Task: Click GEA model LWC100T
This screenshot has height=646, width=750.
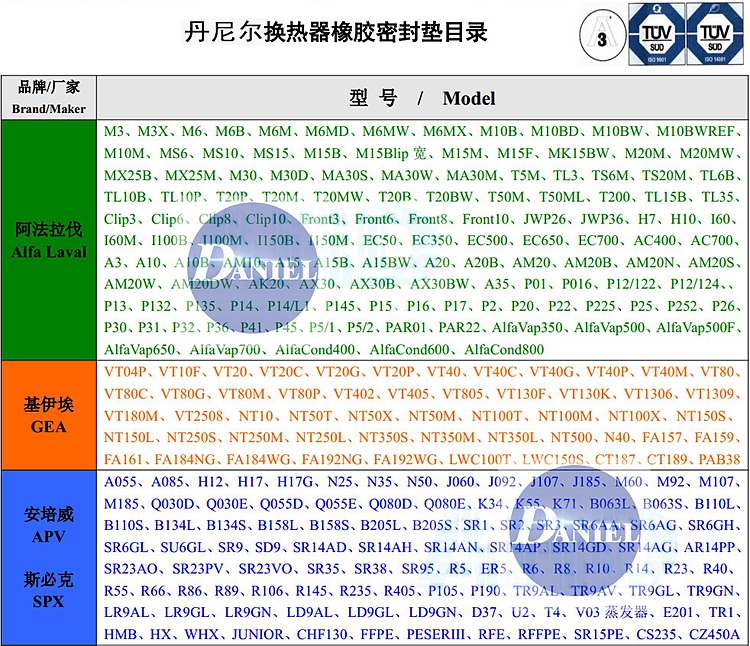Action: click(x=479, y=460)
